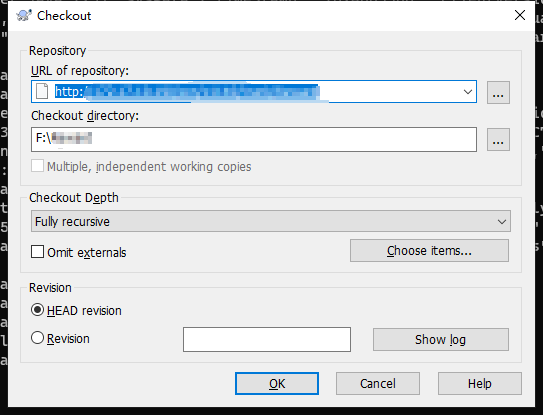Select the Revision radio button
543x415 pixels.
(37, 338)
